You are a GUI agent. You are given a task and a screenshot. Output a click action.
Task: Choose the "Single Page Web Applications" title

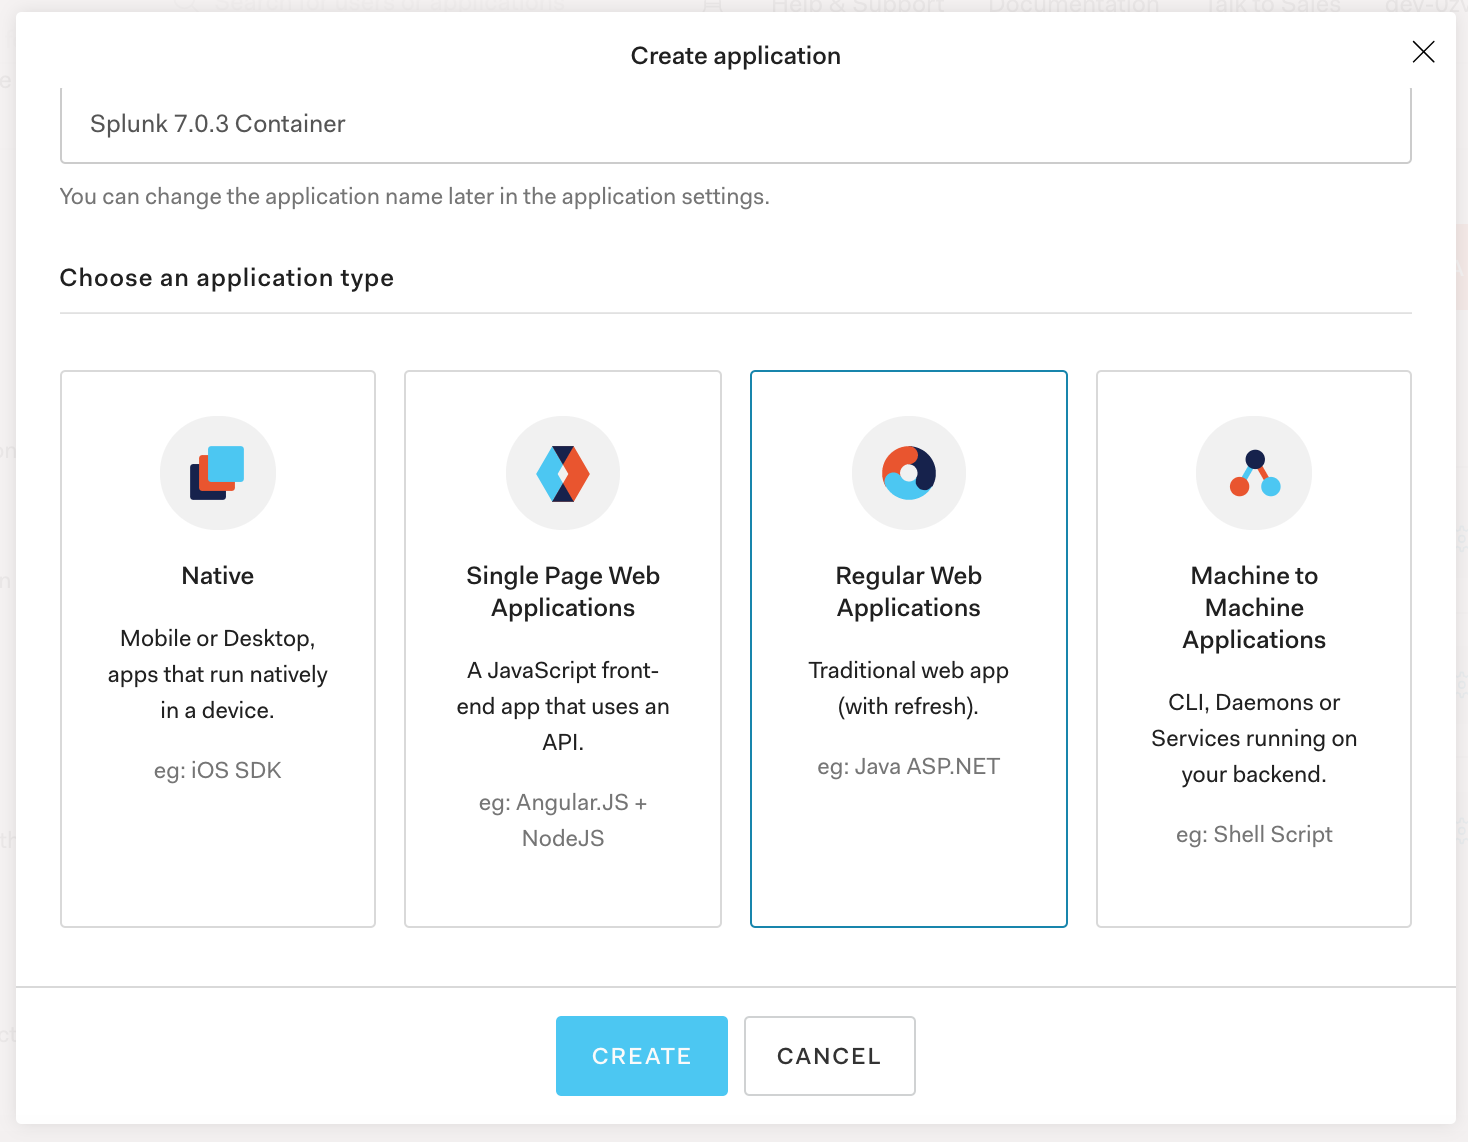click(x=563, y=592)
